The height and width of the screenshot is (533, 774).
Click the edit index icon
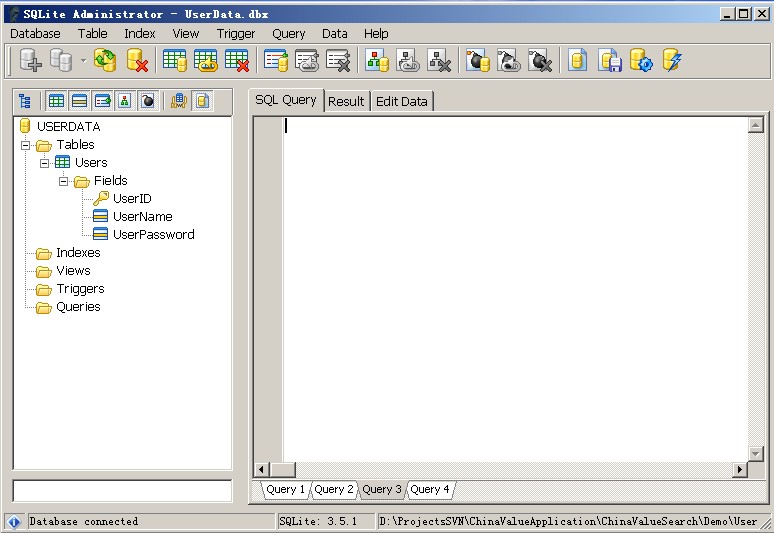(x=307, y=61)
